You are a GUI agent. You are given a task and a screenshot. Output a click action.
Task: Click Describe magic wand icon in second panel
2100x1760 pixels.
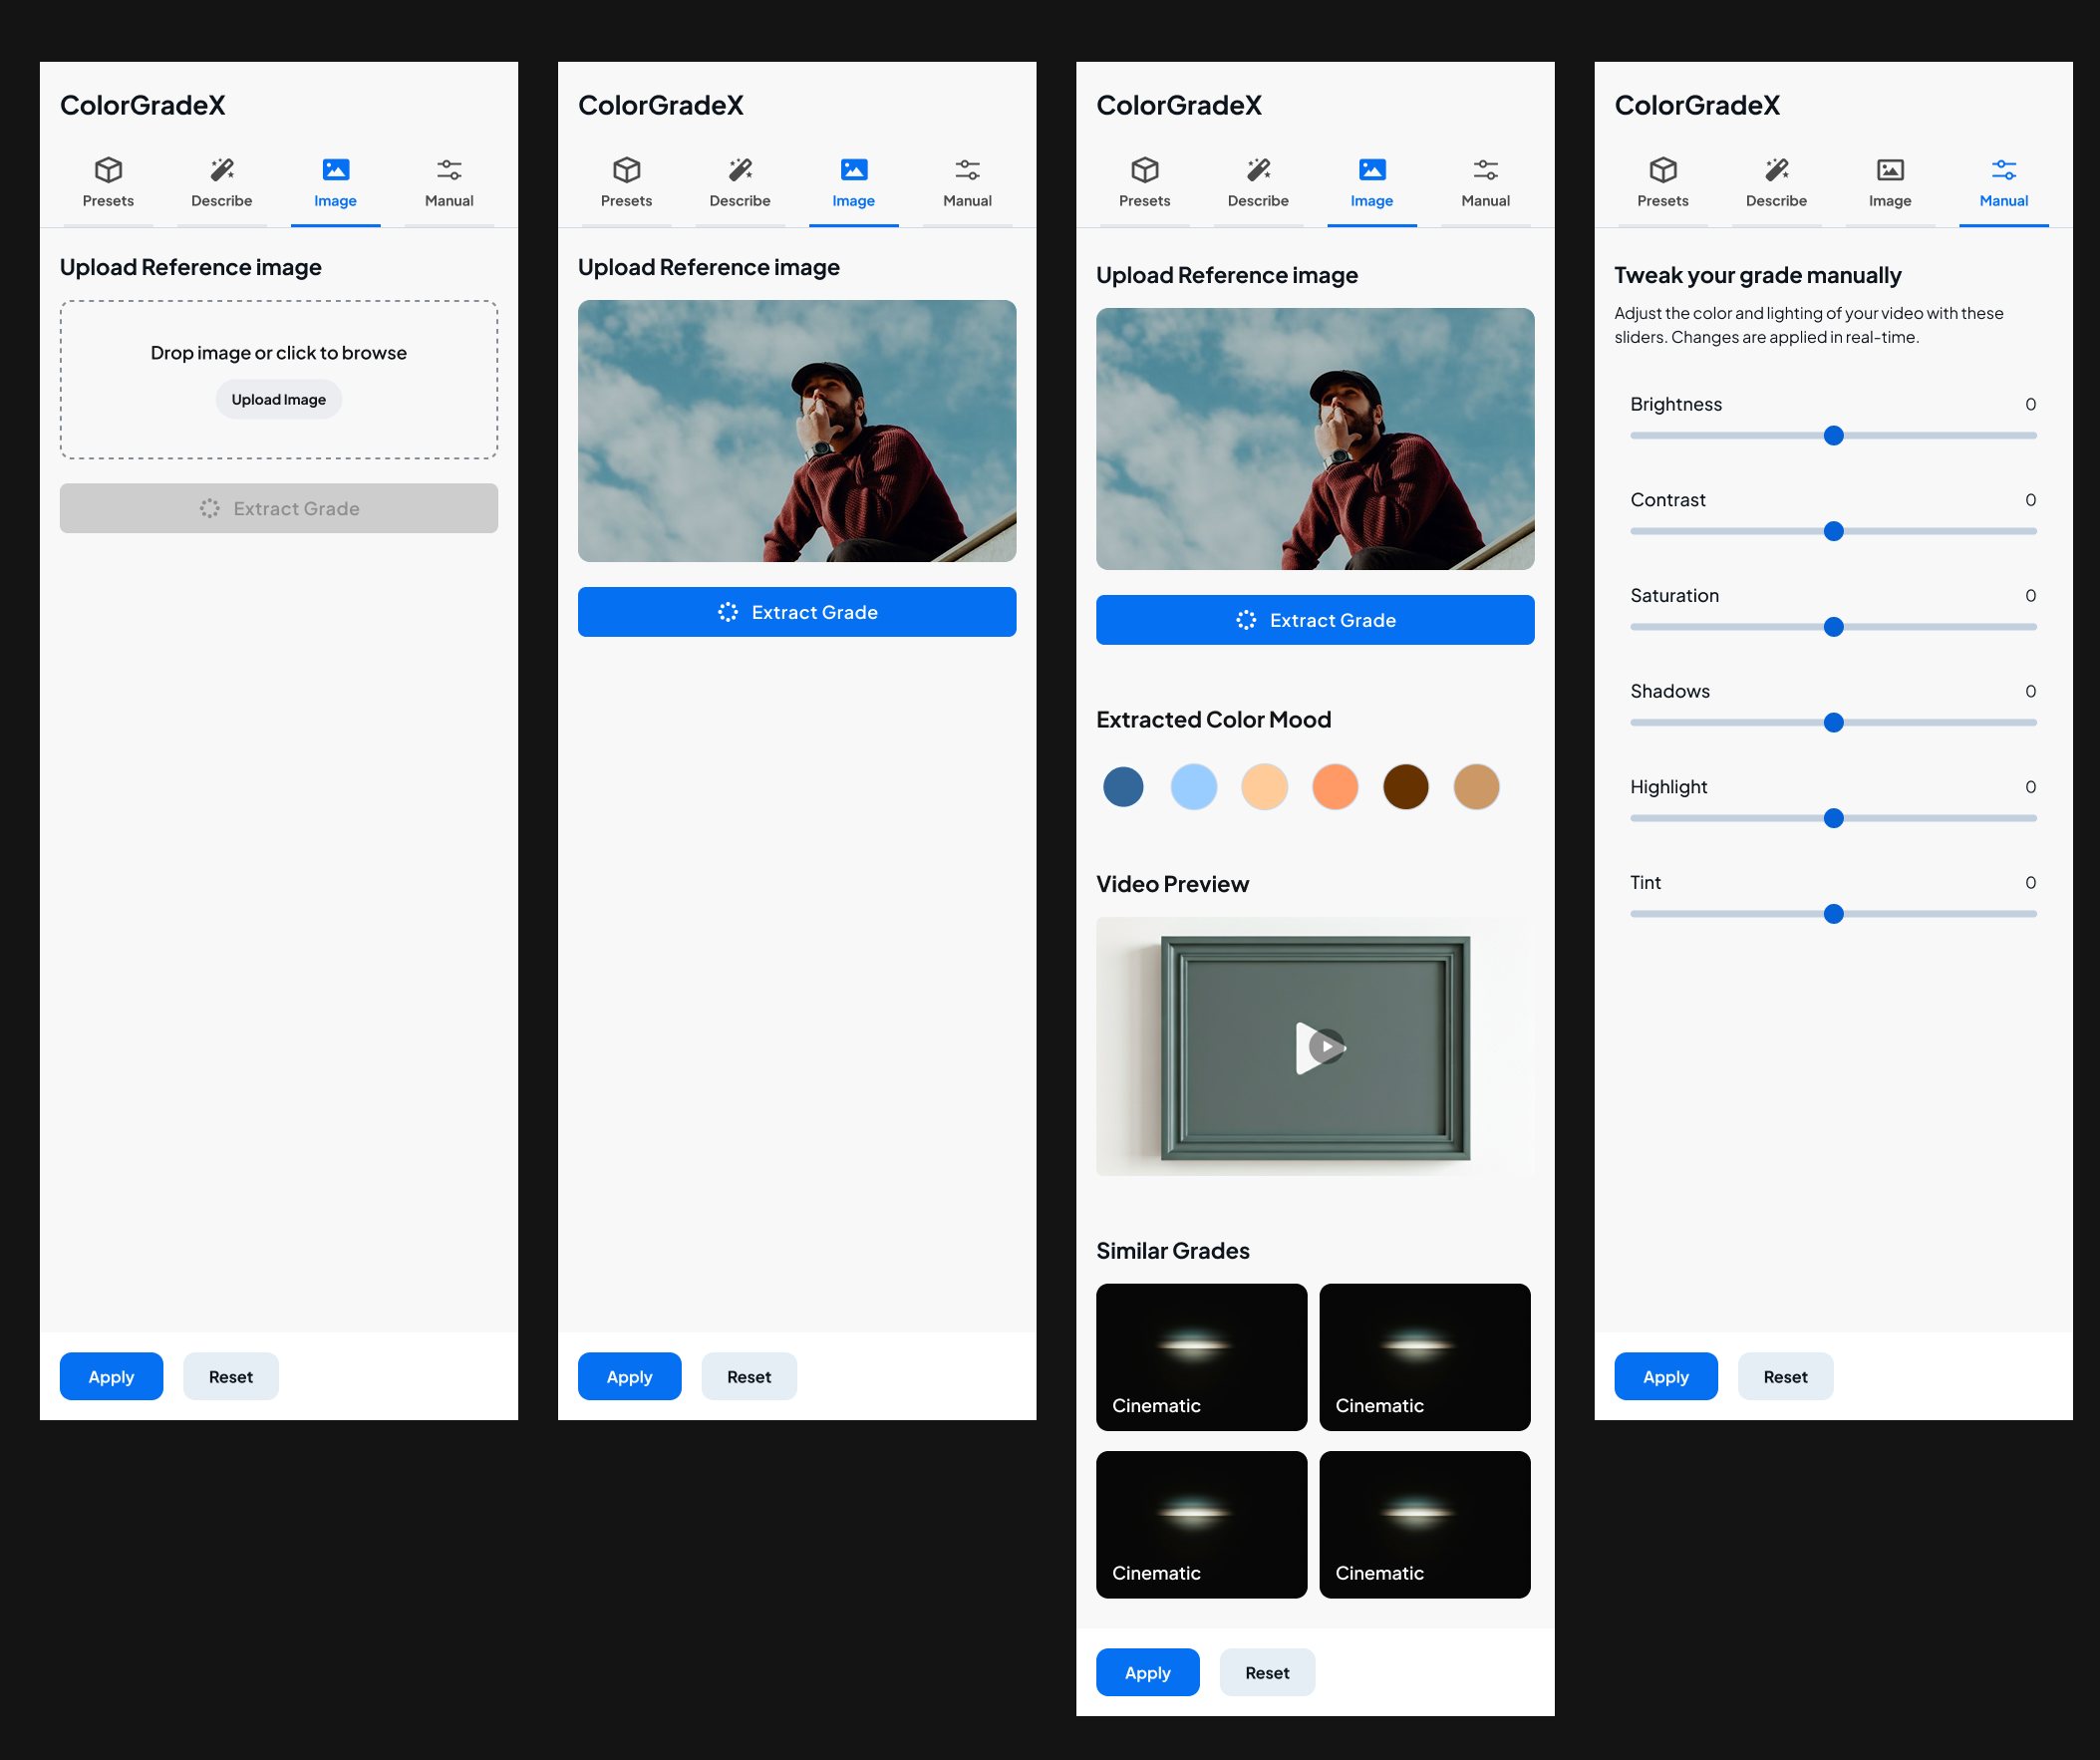740,170
